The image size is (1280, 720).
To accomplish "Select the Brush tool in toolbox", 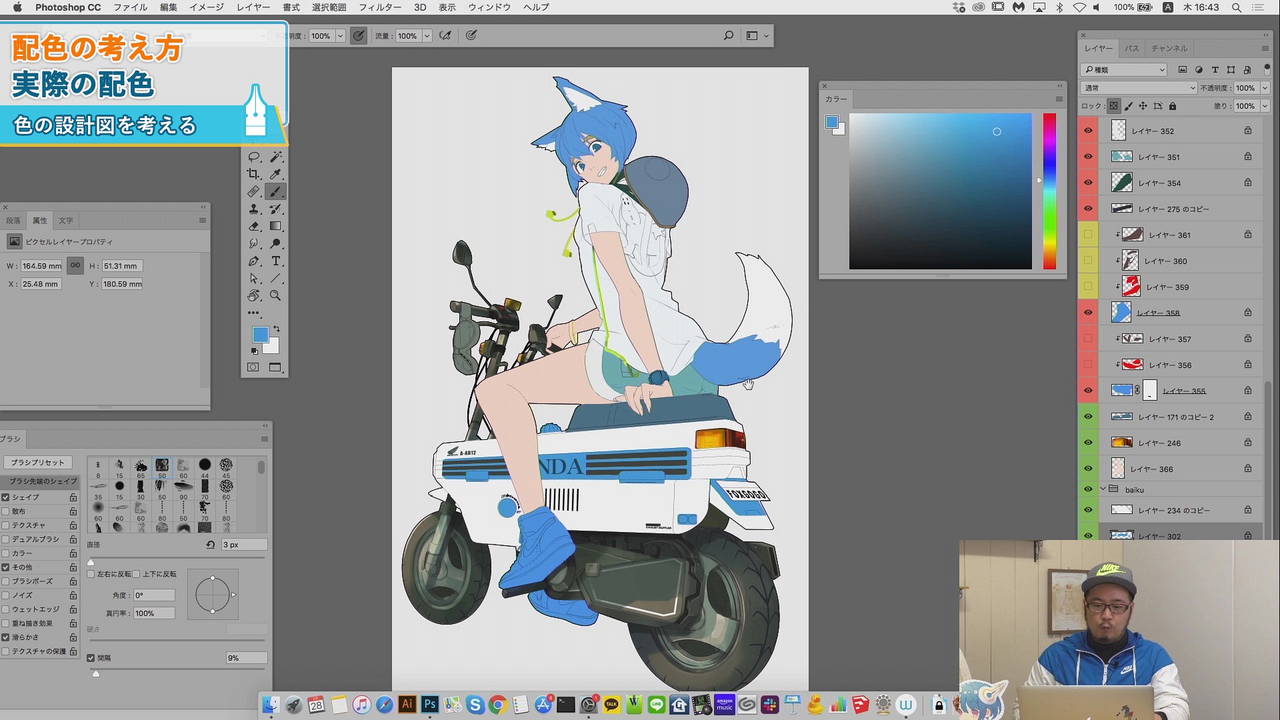I will point(275,192).
